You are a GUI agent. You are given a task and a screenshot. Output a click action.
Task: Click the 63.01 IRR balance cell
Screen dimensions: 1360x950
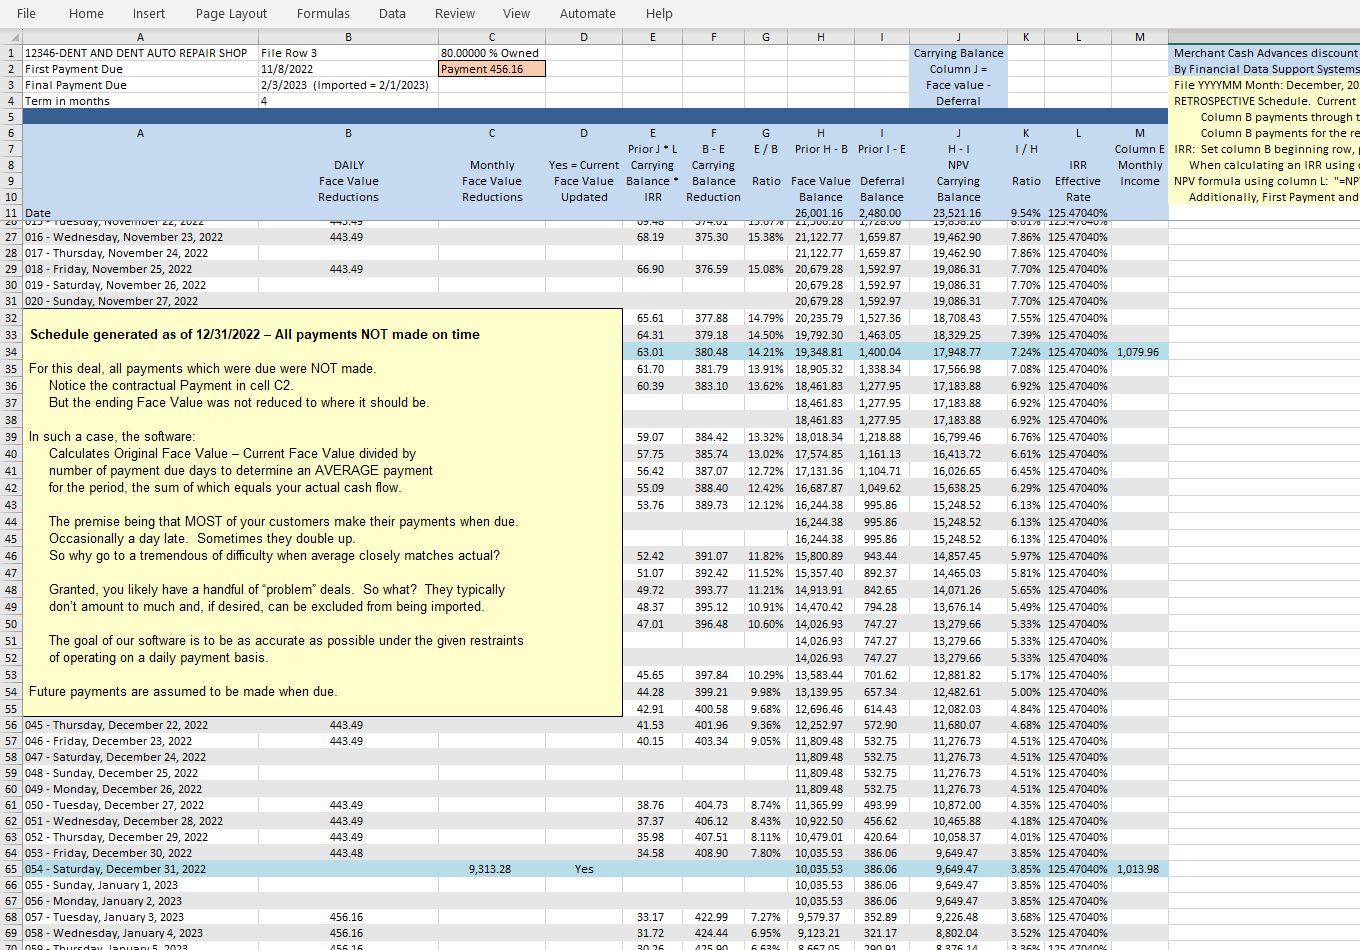652,352
